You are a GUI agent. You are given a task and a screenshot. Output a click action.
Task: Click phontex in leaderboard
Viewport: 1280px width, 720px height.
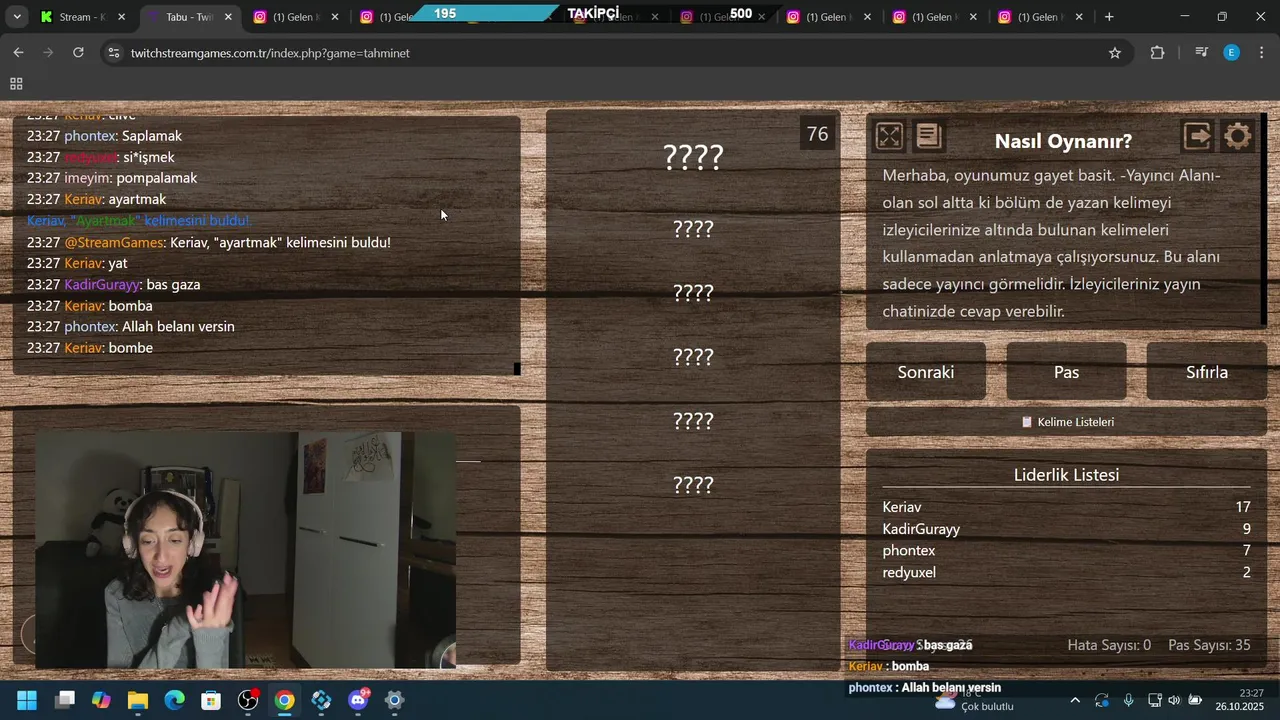909,551
